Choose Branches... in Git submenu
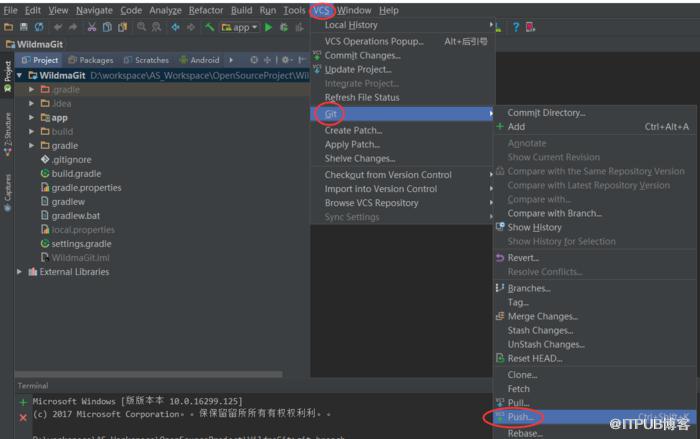This screenshot has width=700, height=439. point(594,288)
